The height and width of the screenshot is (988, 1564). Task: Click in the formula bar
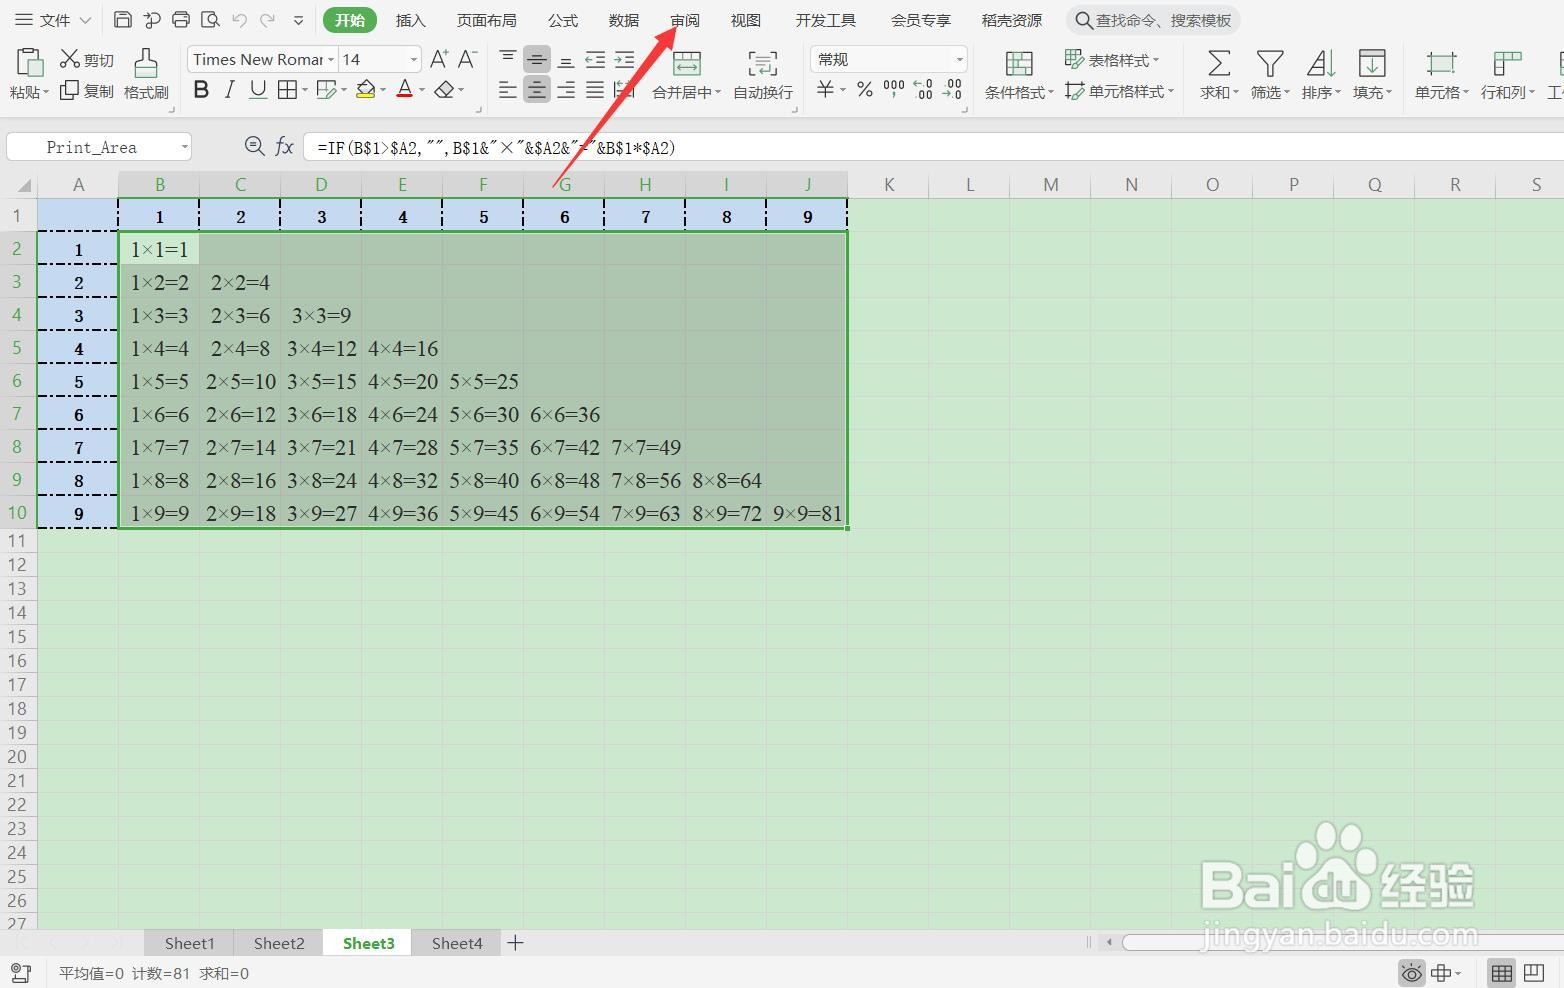pos(935,147)
